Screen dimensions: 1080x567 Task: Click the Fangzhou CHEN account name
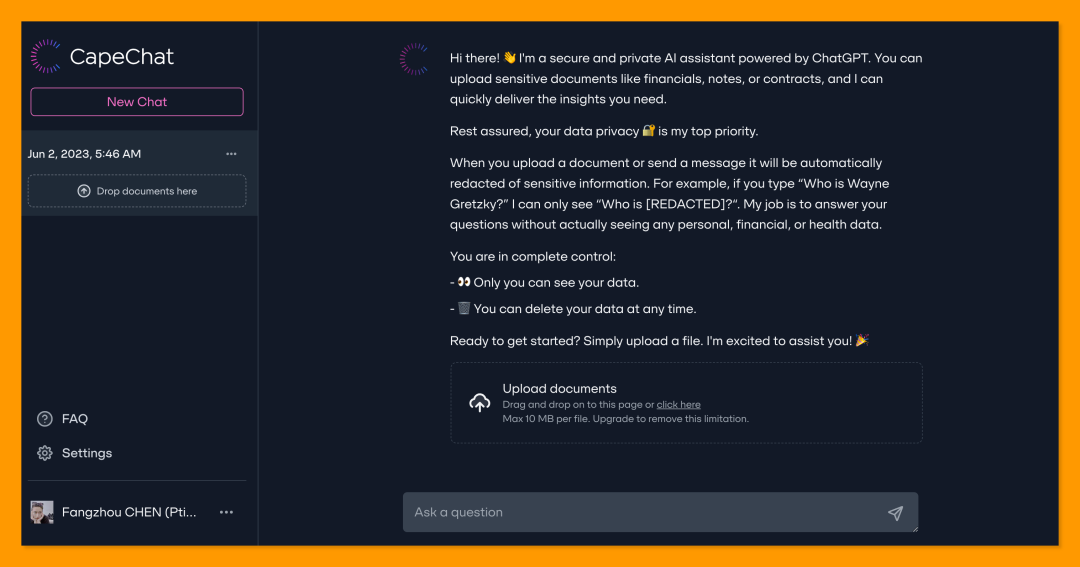point(129,512)
